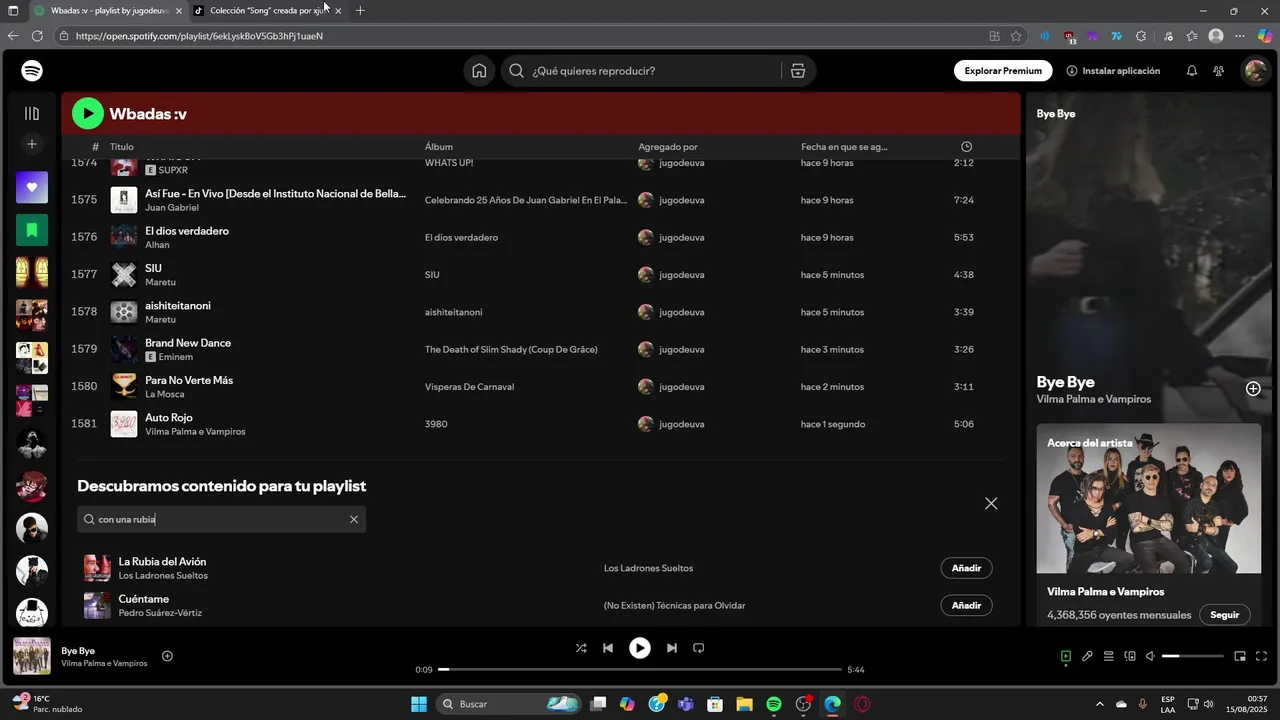Create a new playlist with plus icon
1280x720 pixels.
click(32, 144)
